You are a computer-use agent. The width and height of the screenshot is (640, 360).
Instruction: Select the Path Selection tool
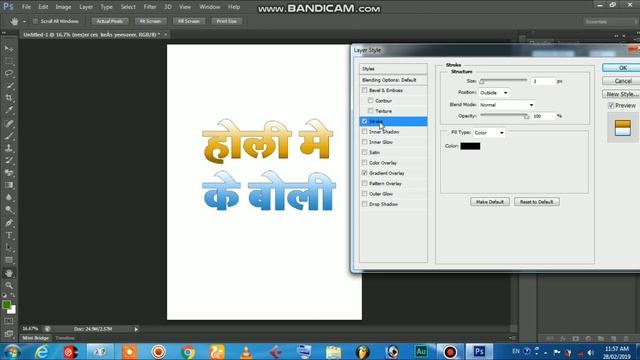click(9, 248)
